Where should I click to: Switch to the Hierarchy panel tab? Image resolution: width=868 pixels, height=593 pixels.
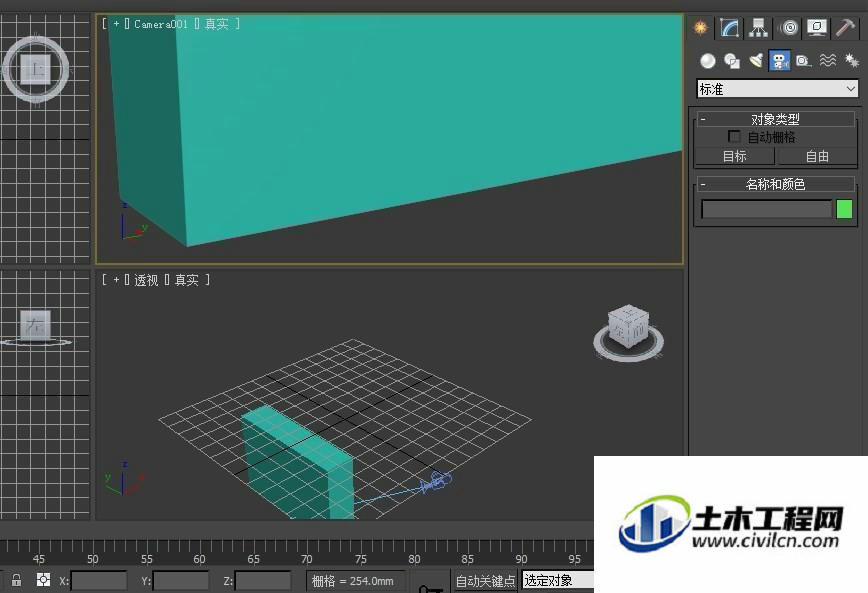[758, 27]
